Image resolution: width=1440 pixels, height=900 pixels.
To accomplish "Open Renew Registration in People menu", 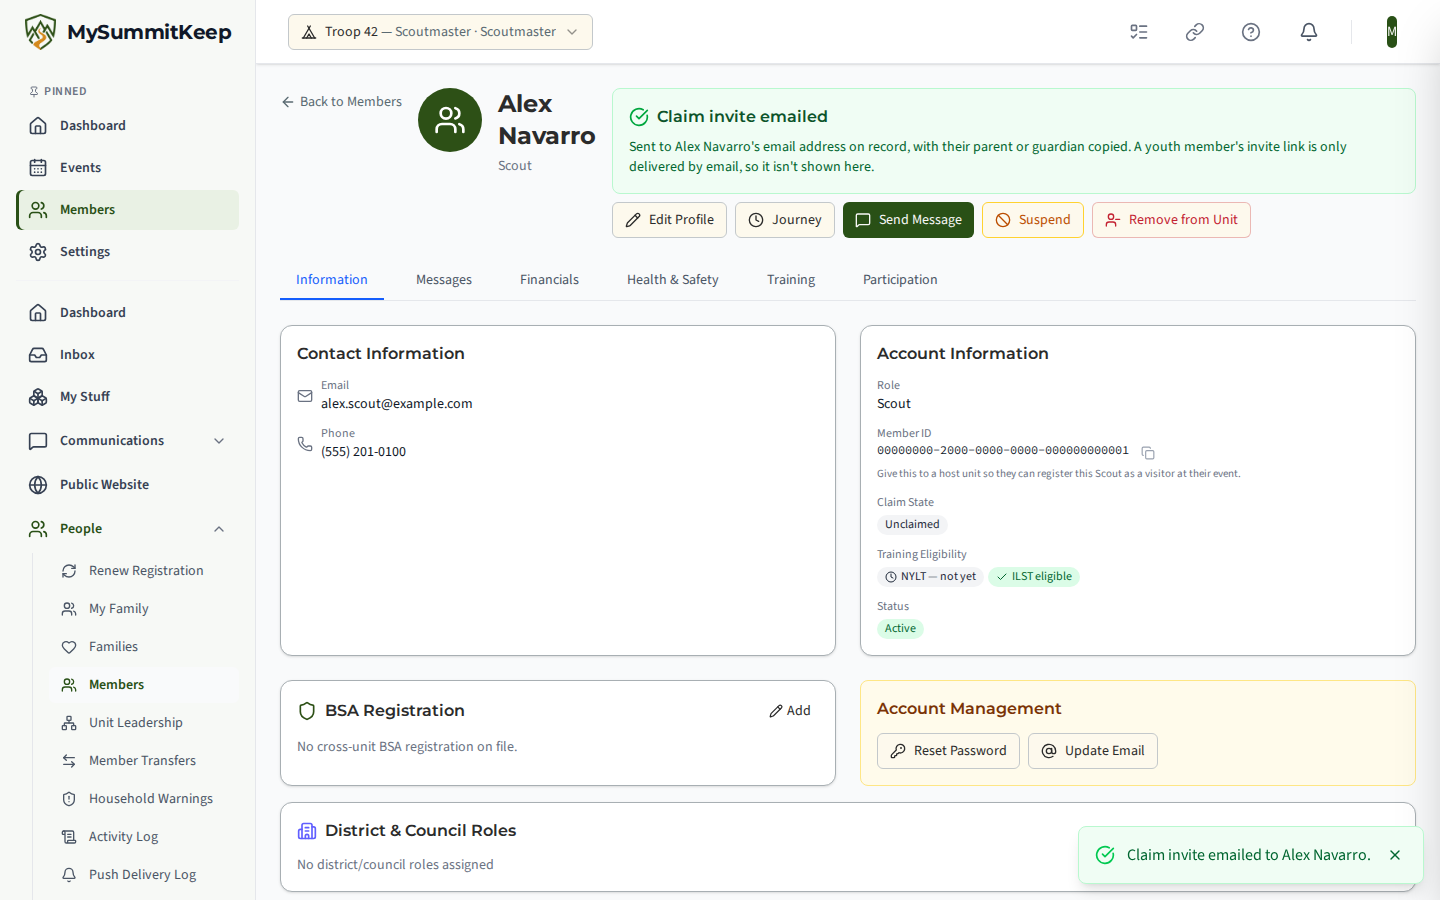I will point(145,571).
